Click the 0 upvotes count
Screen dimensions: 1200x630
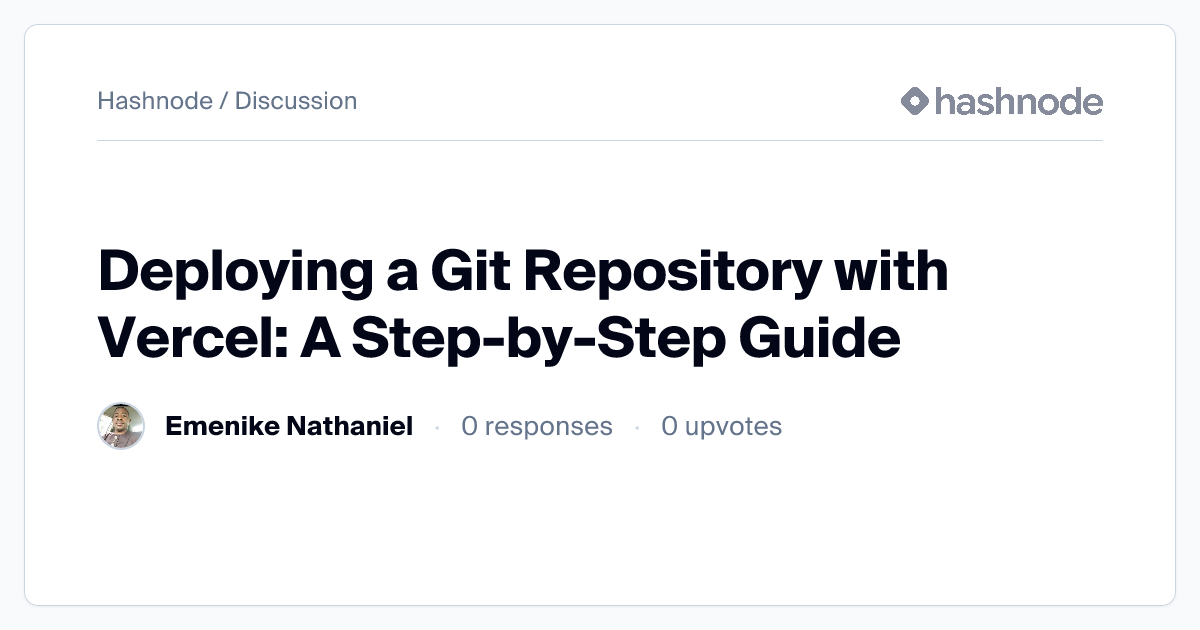(721, 427)
